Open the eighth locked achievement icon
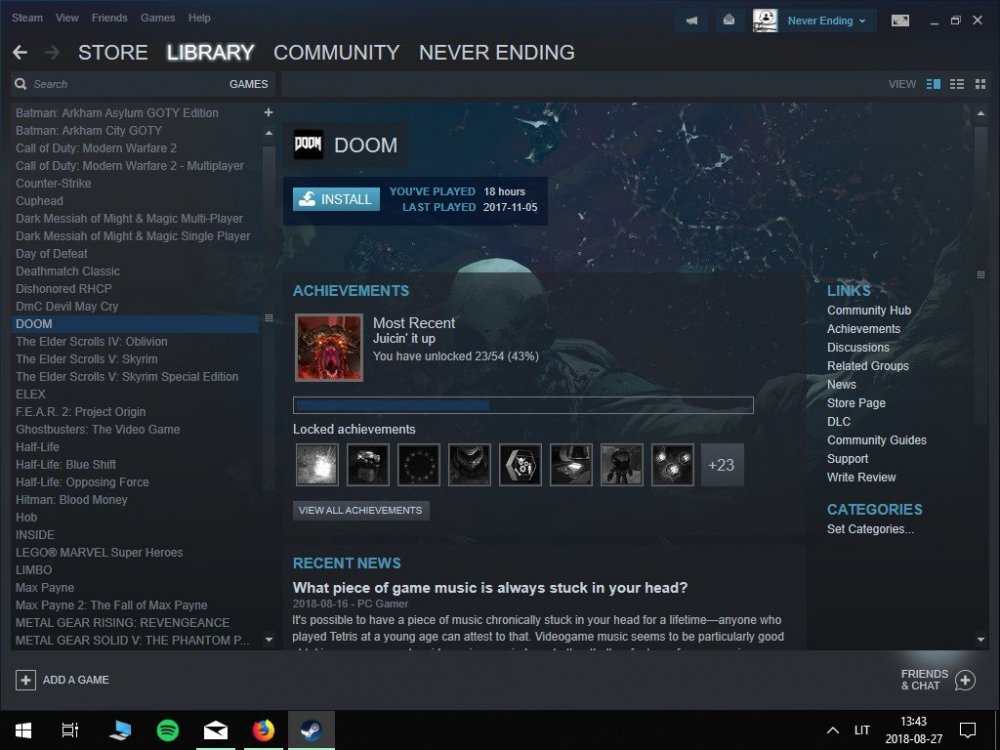Image resolution: width=1000 pixels, height=750 pixels. pos(672,465)
